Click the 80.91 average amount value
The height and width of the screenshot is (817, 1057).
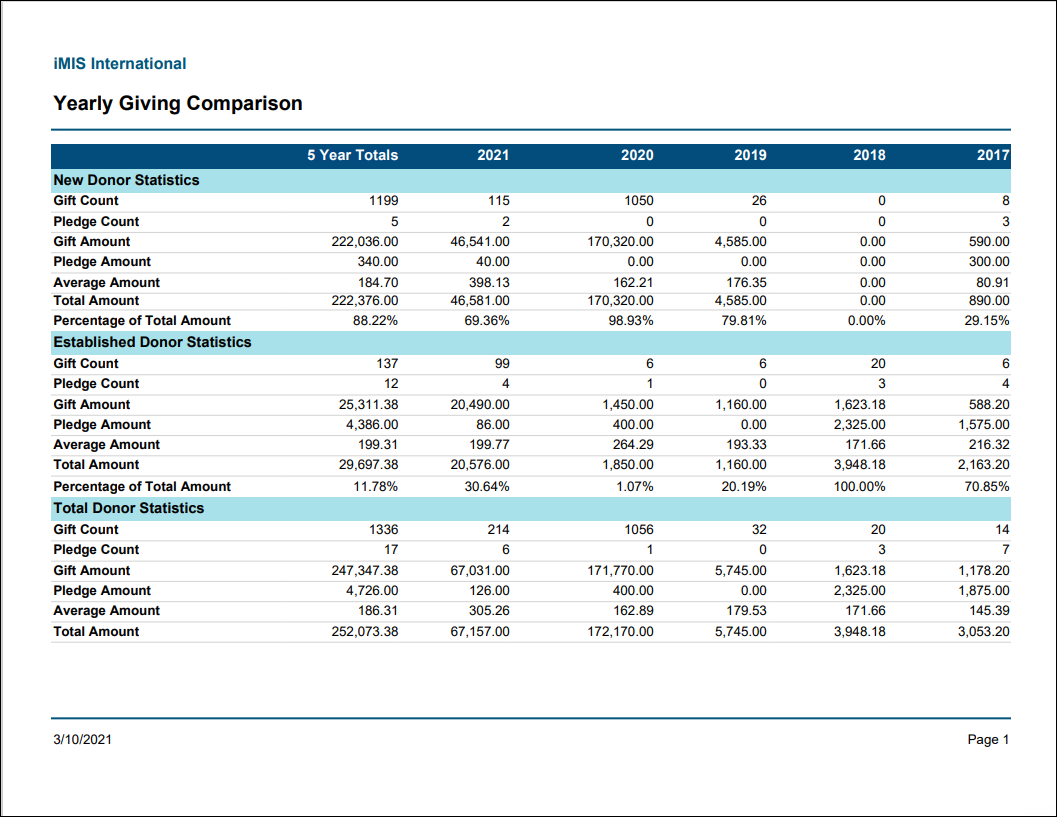993,282
